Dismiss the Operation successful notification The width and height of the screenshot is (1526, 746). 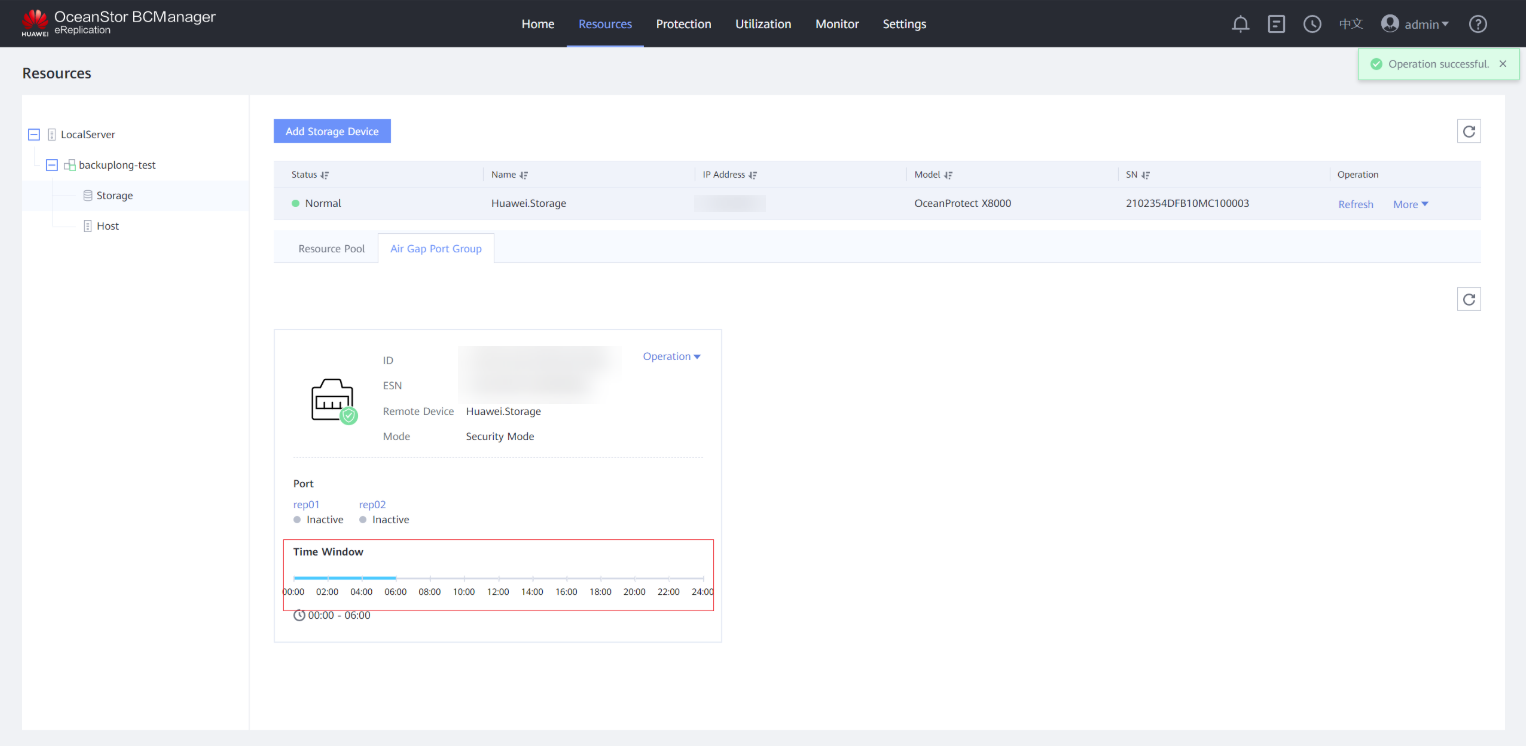click(x=1502, y=64)
